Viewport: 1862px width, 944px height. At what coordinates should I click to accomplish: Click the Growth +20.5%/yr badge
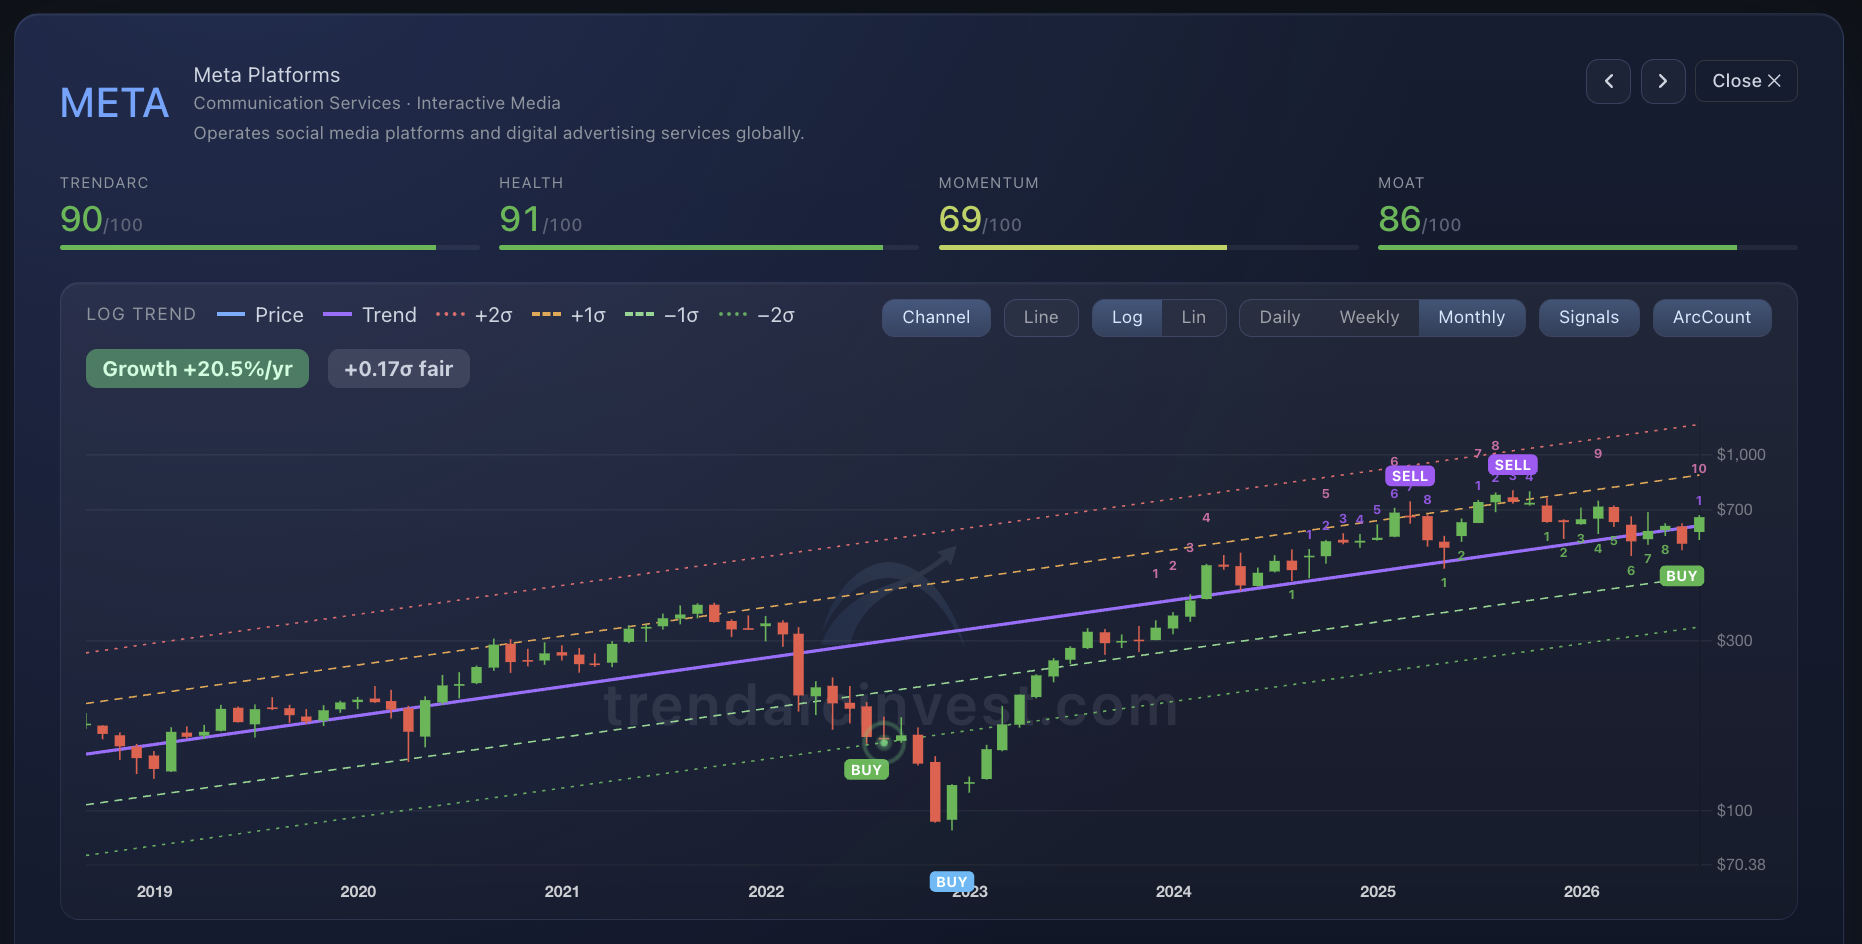[198, 369]
